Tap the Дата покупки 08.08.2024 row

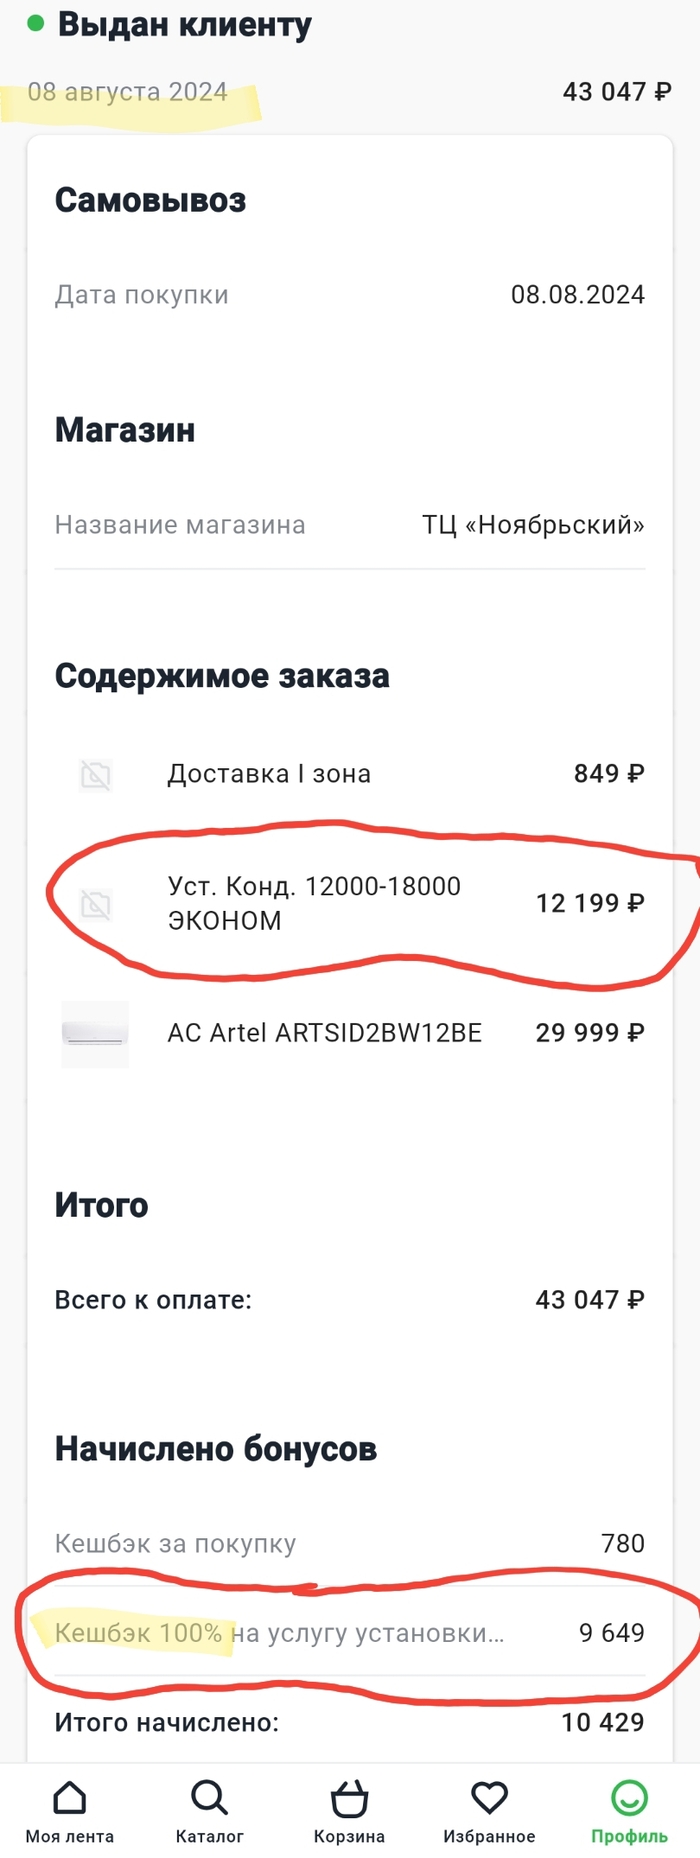(x=349, y=295)
